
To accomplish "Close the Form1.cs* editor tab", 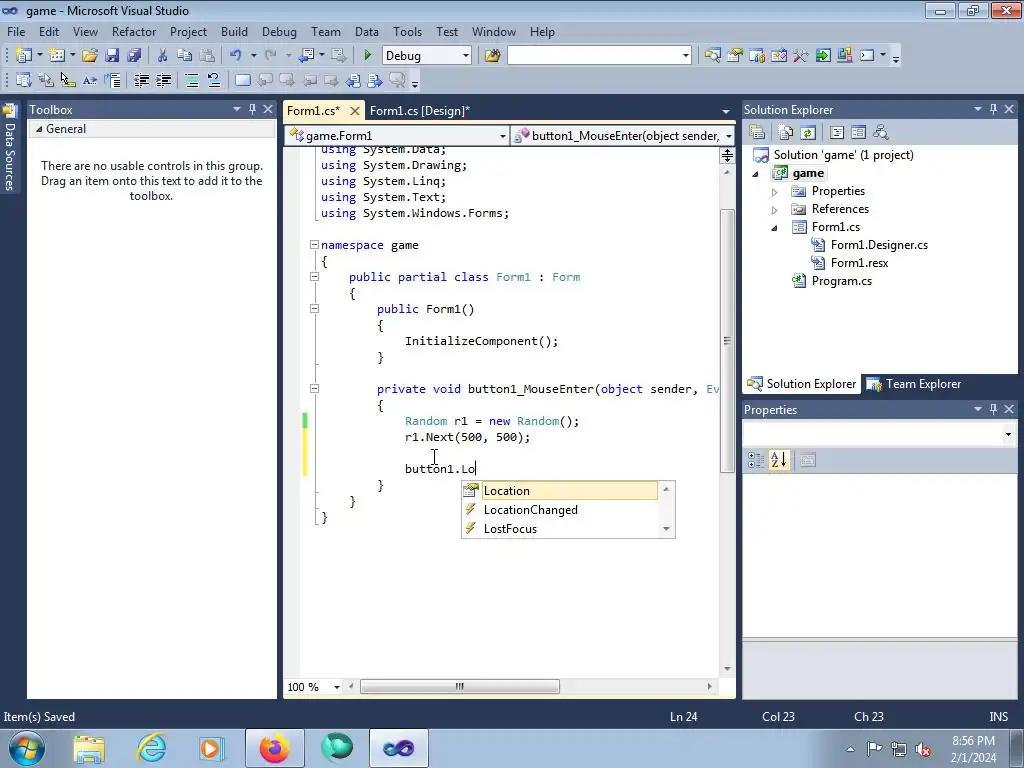I will coord(355,110).
